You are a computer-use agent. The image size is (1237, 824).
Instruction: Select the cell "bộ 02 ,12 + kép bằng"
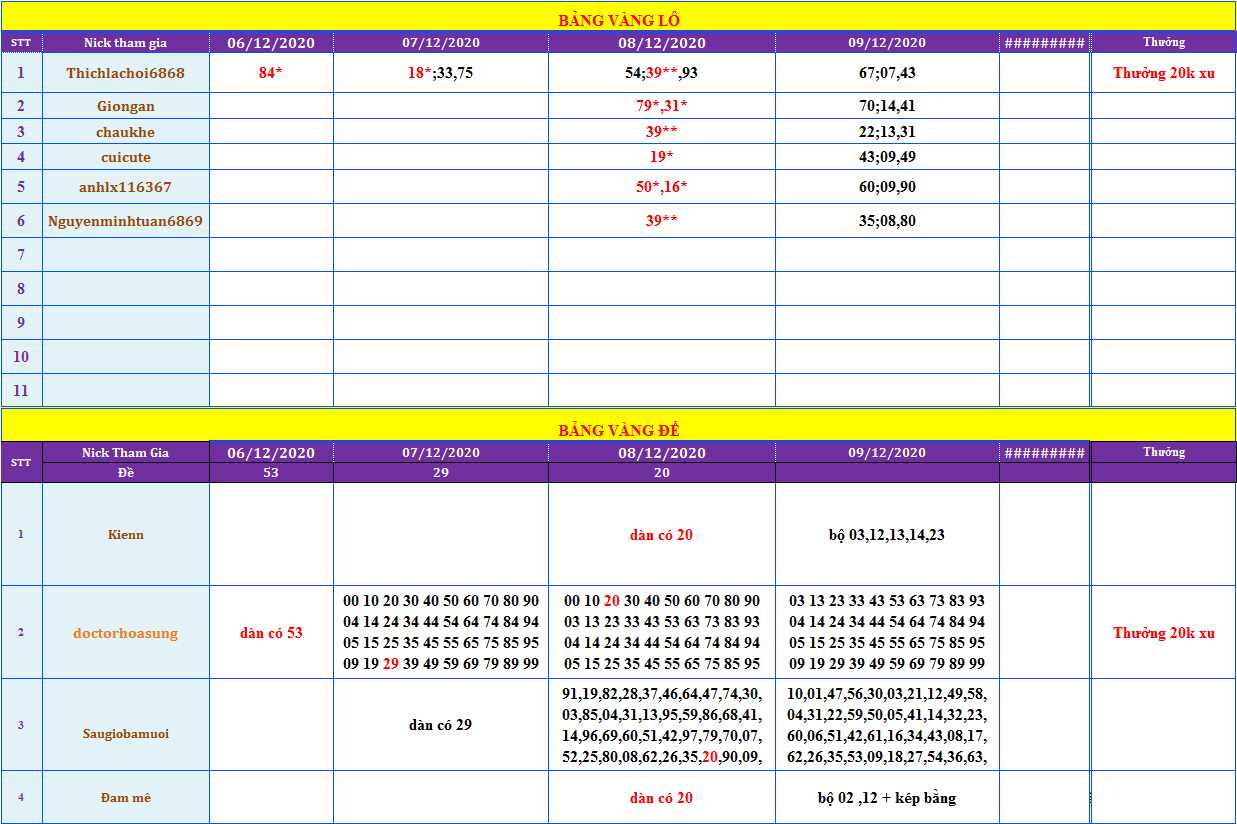[x=887, y=798]
